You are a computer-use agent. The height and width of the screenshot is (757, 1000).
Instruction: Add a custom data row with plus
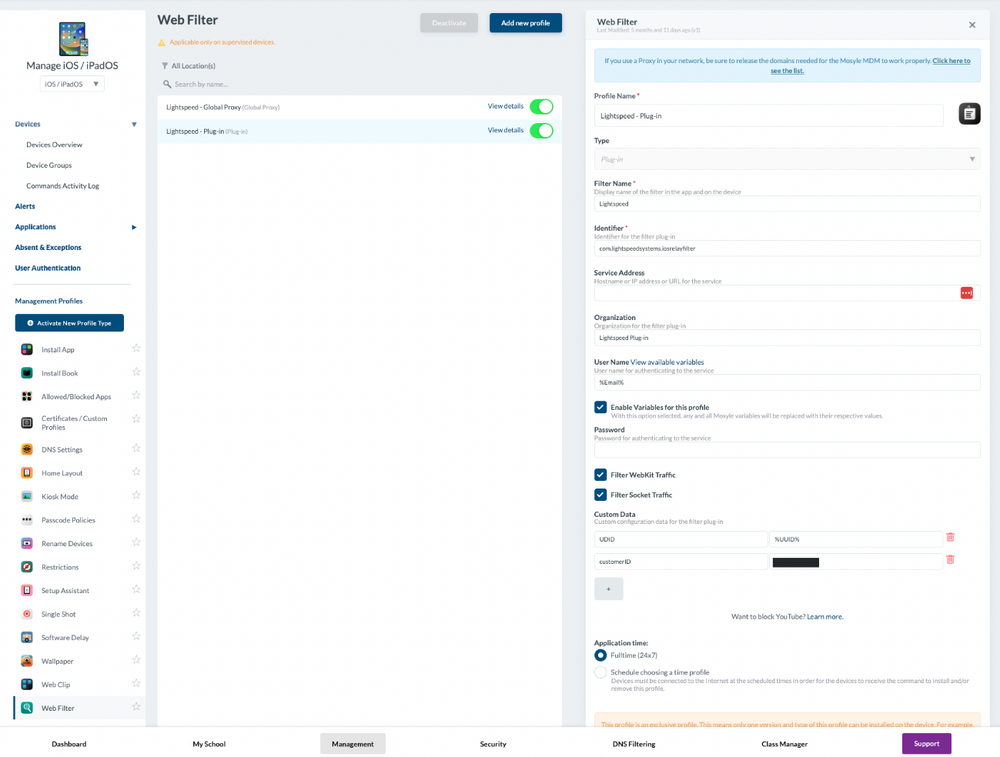(608, 589)
